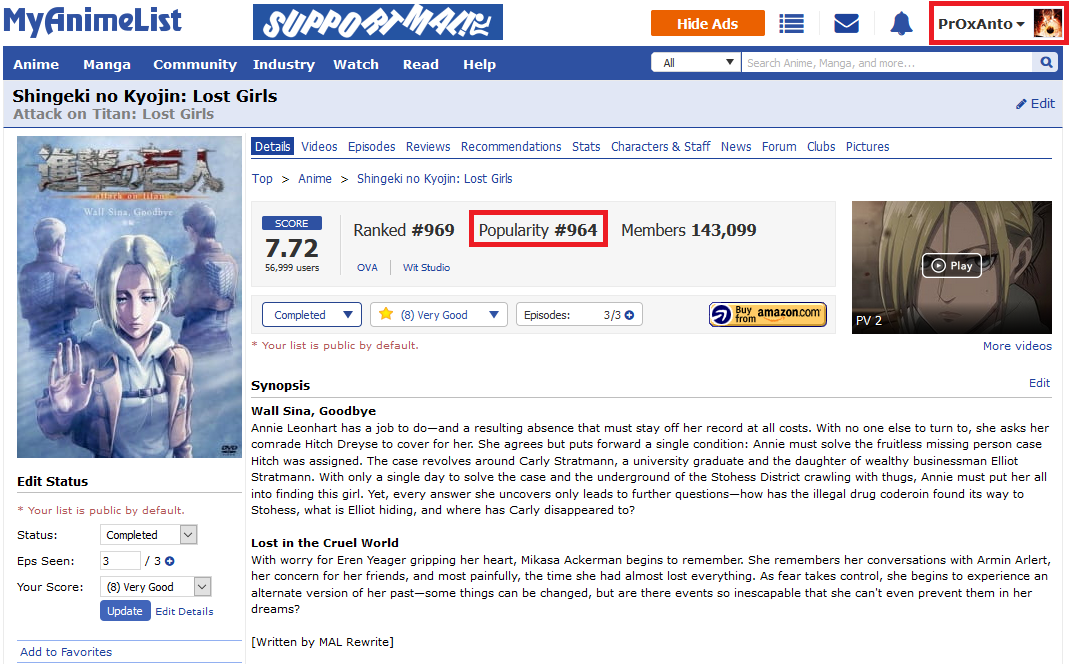The height and width of the screenshot is (664, 1070).
Task: Expand the Completed status dropdown
Action: 312,315
